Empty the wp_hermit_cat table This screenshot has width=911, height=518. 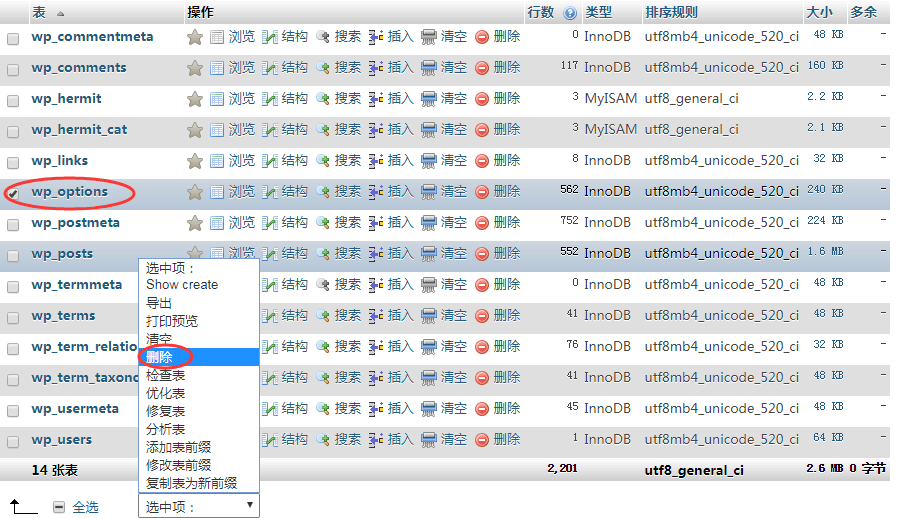444,130
